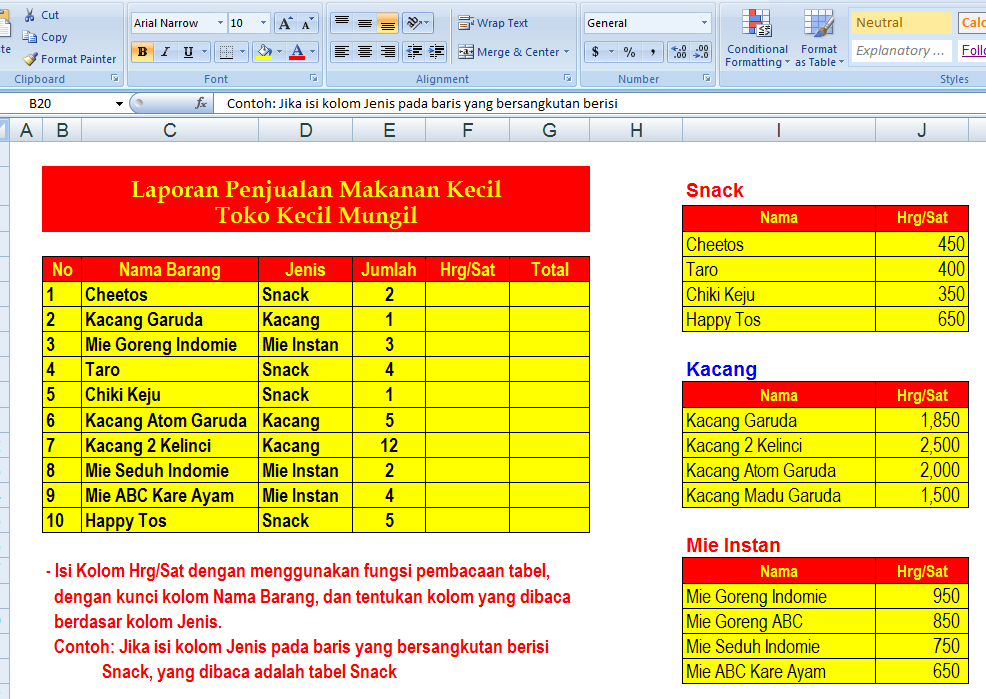Toggle Bold formatting
The width and height of the screenshot is (986, 699).
click(143, 52)
